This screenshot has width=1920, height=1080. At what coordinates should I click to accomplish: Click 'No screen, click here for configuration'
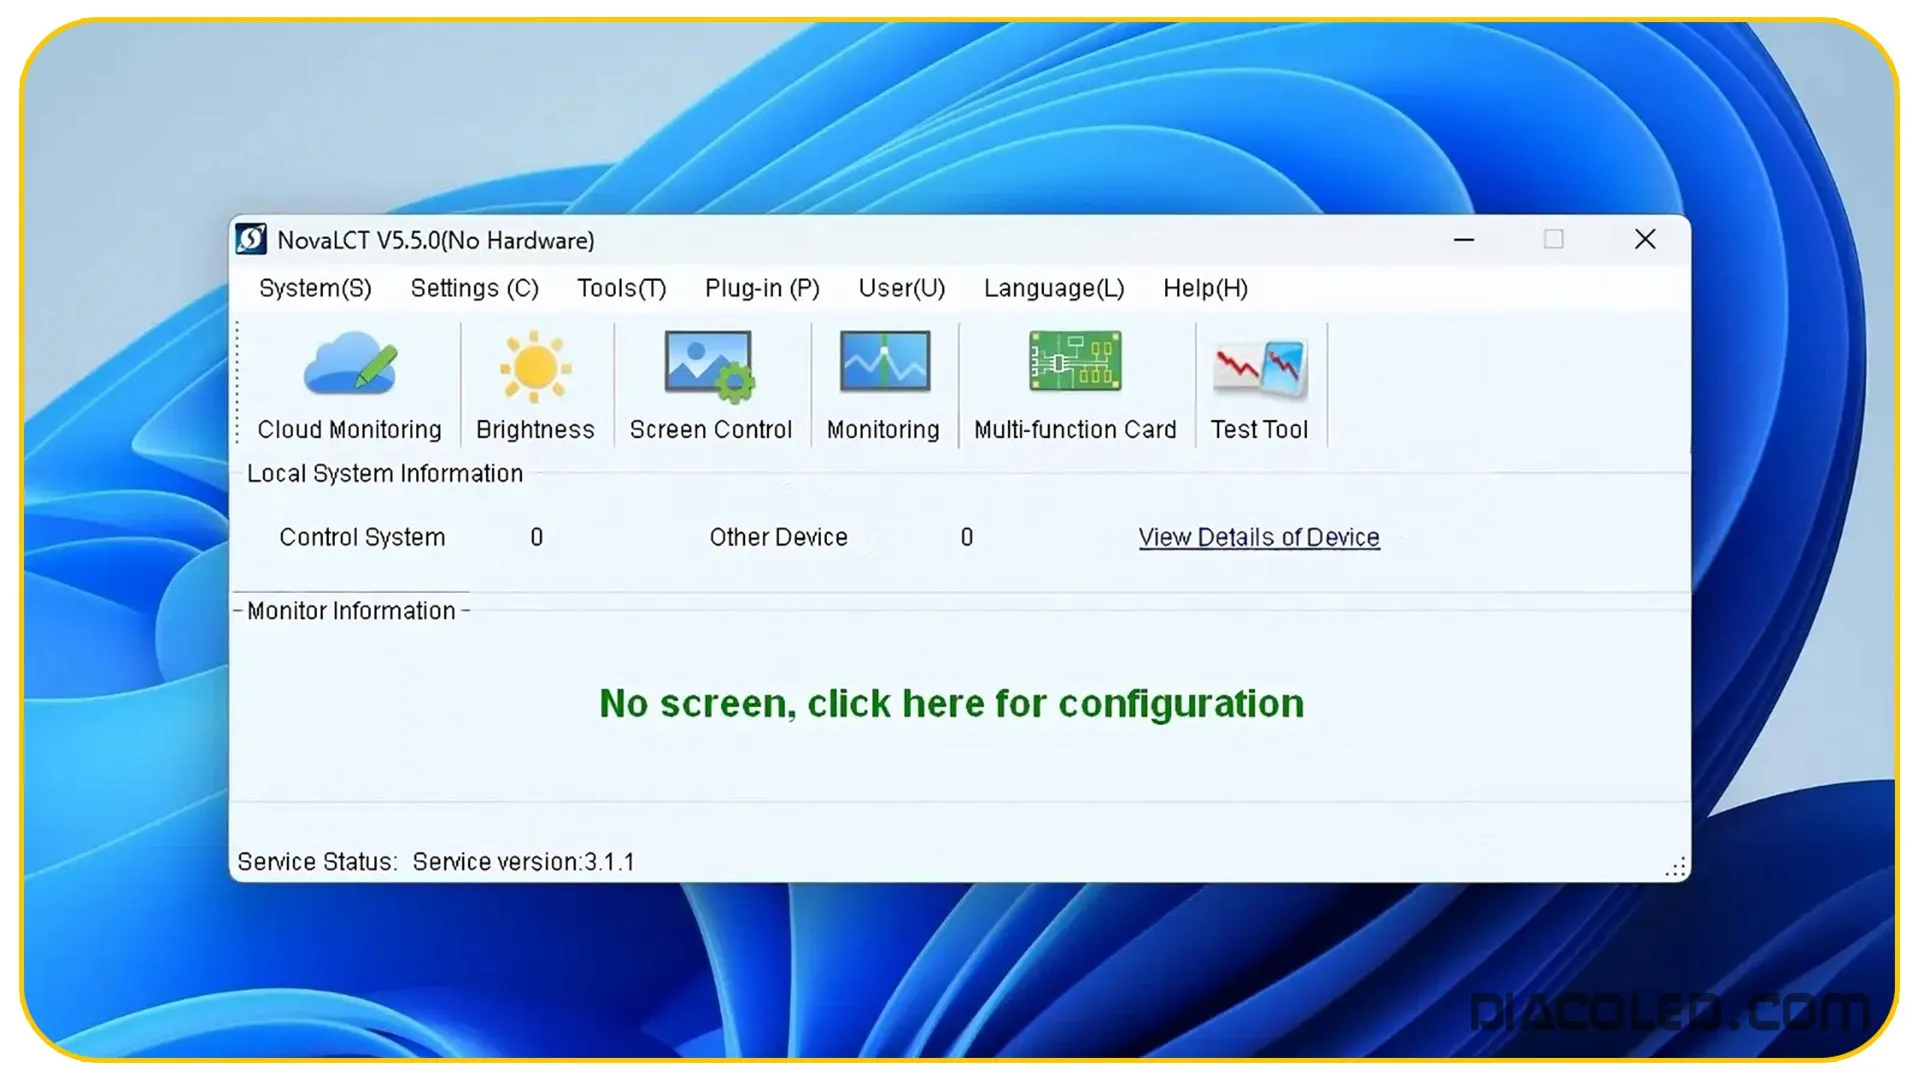tap(951, 703)
